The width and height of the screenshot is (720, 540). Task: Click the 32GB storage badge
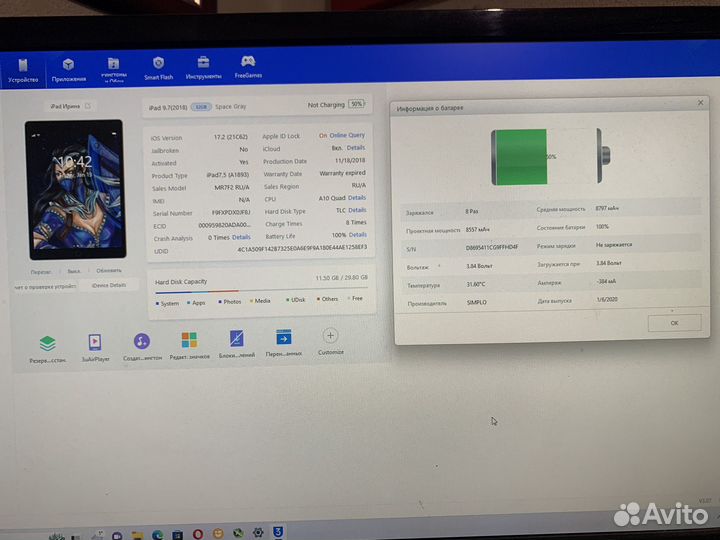coord(201,107)
